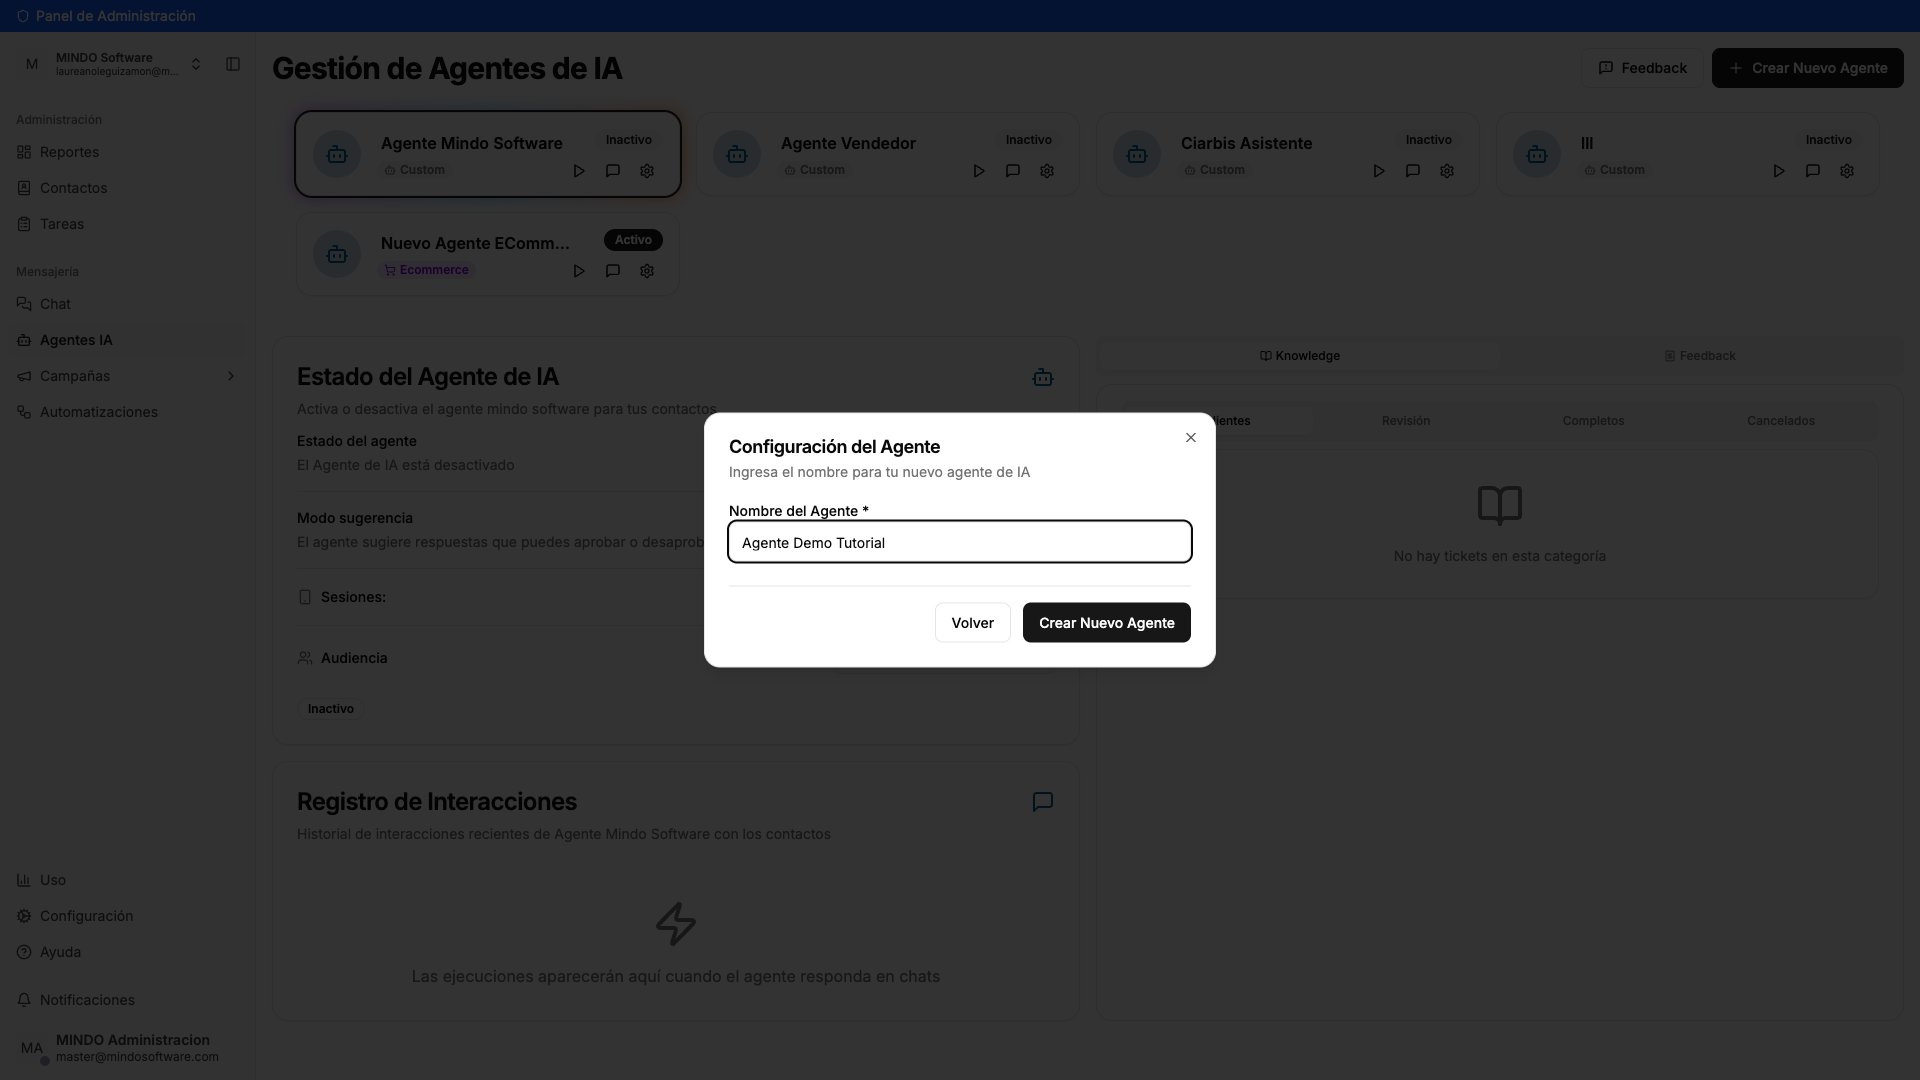The width and height of the screenshot is (1920, 1080).
Task: Play the lll agent
Action: pyautogui.click(x=1779, y=171)
